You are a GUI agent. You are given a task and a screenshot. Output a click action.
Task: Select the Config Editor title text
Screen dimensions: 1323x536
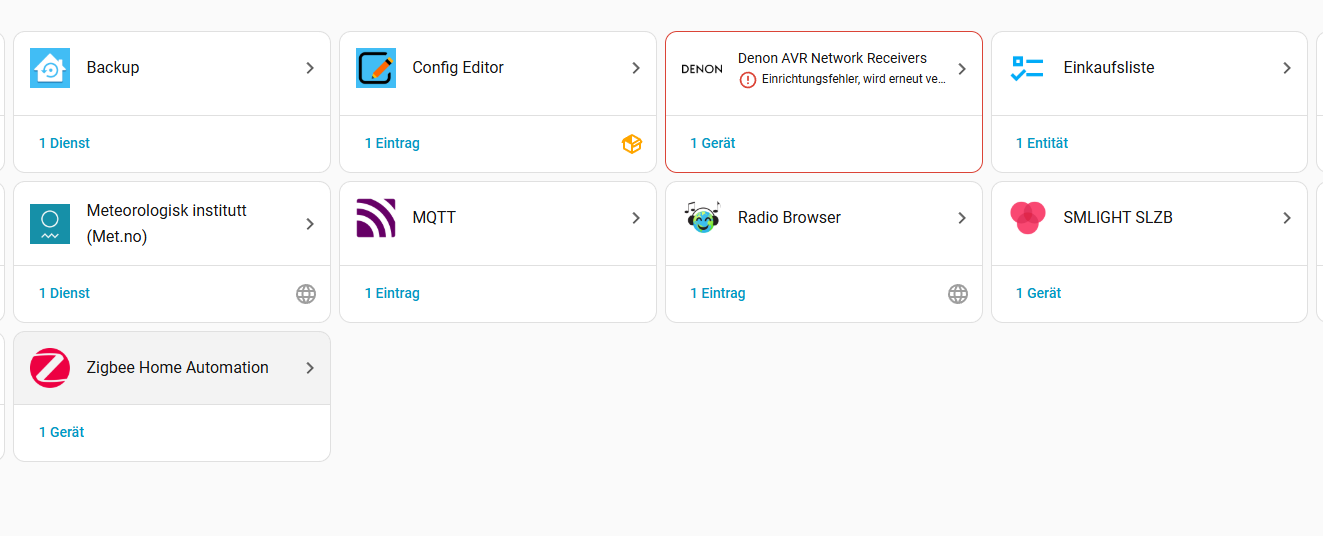[x=458, y=68]
